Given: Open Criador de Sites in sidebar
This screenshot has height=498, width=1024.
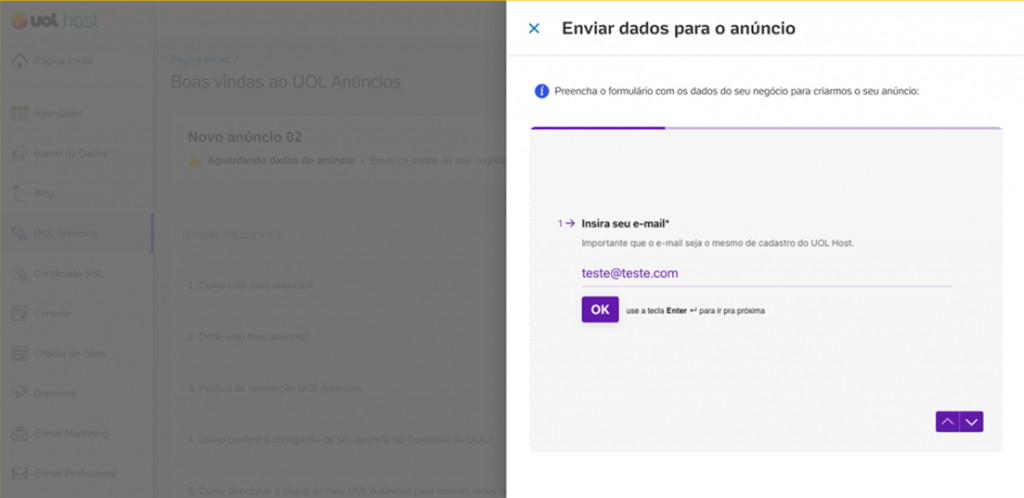Looking at the screenshot, I should coord(69,354).
